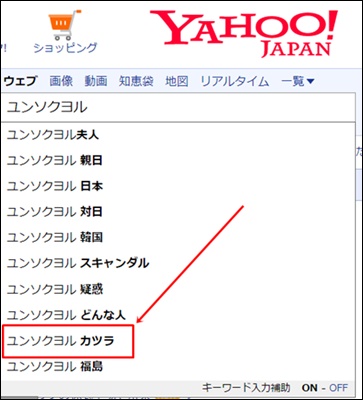Choose suggestion ユンソクヨル 対日
Screen dimensions: 363x400
[x=178, y=212]
